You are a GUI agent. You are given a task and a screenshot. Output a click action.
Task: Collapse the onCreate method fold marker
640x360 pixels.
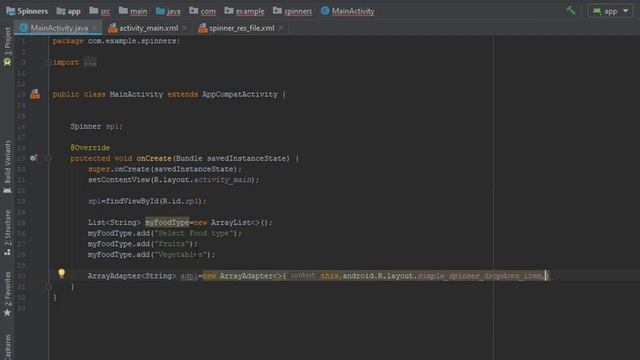[x=49, y=158]
